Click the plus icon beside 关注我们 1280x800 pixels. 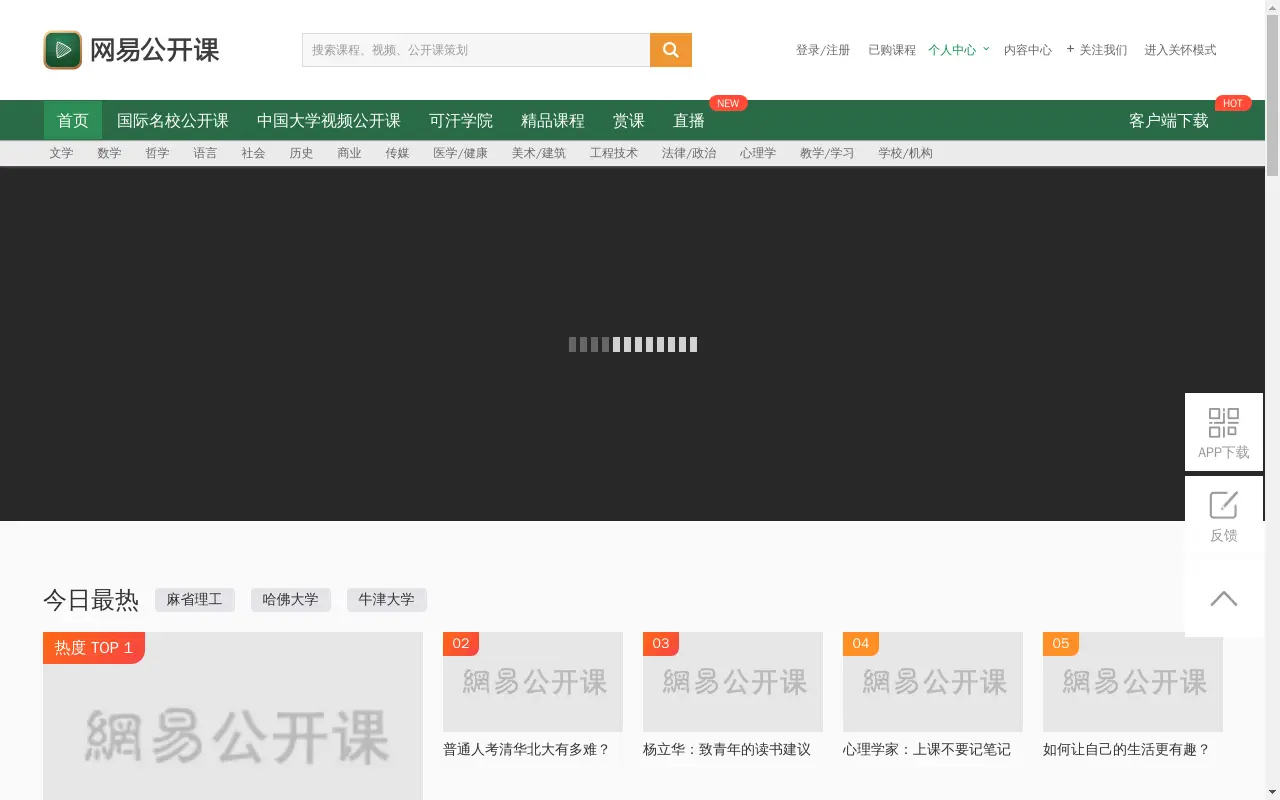pyautogui.click(x=1070, y=49)
